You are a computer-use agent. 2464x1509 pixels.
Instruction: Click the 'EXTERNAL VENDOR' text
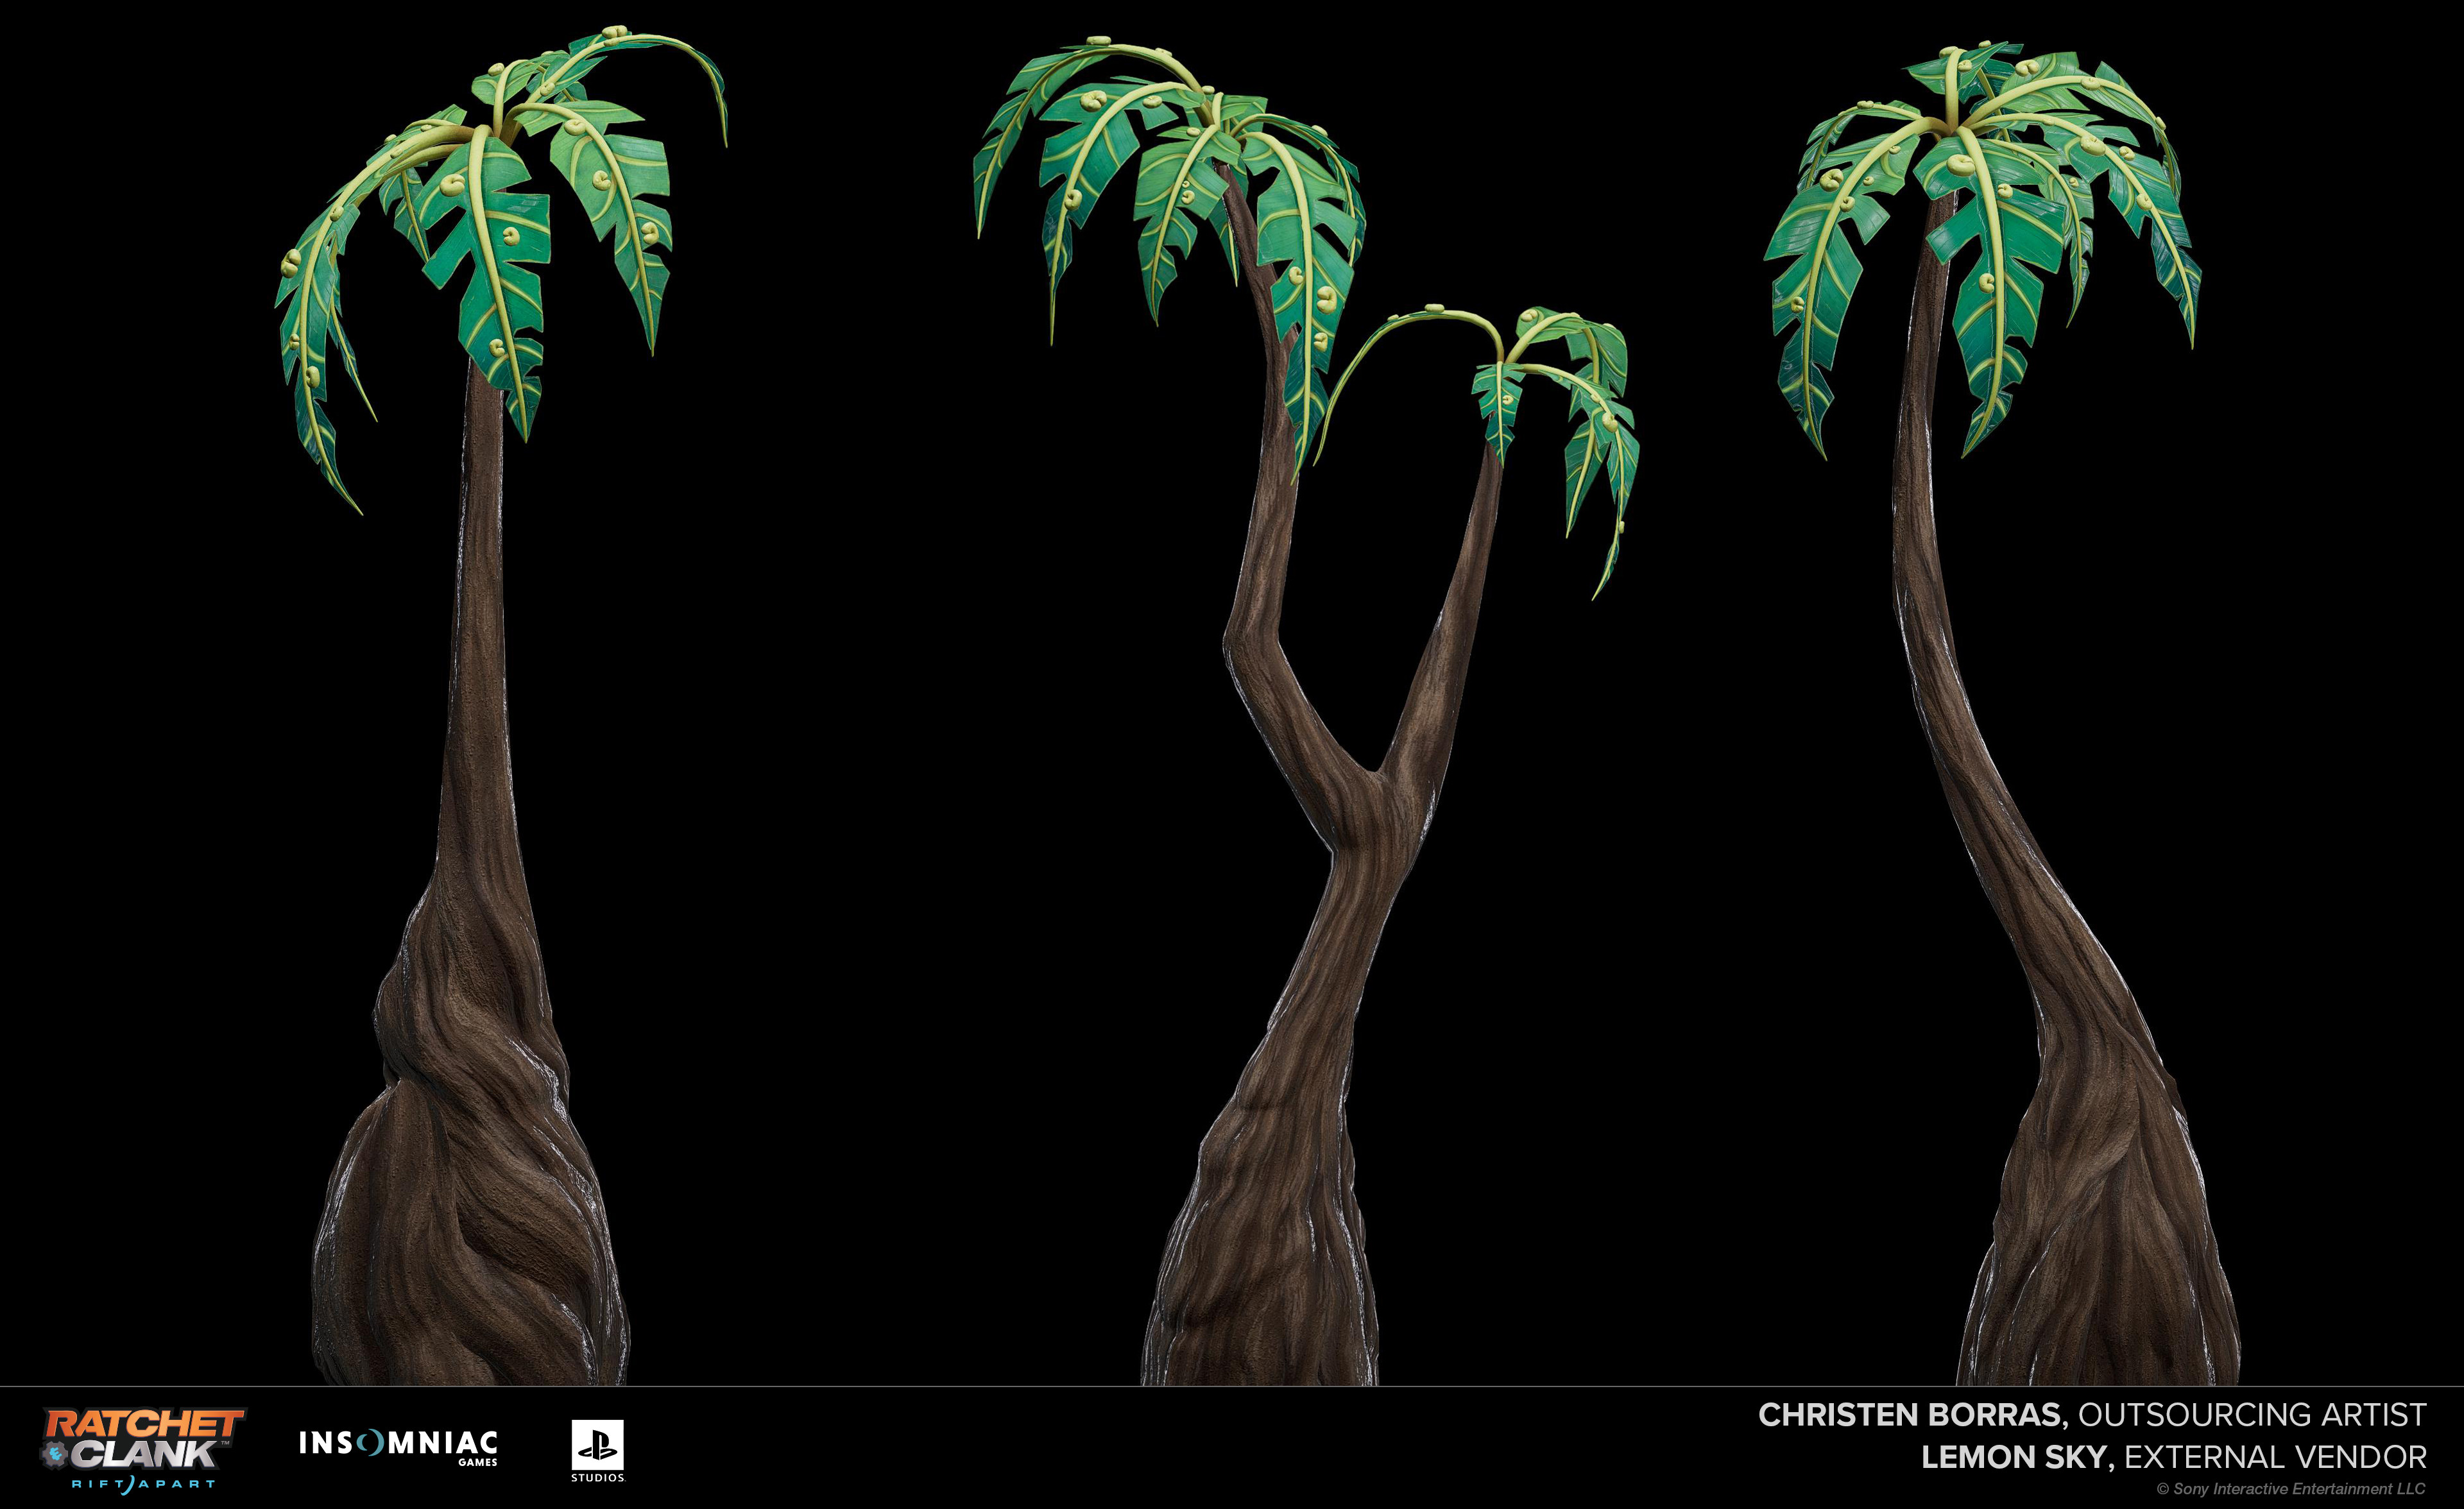pyautogui.click(x=2276, y=1457)
